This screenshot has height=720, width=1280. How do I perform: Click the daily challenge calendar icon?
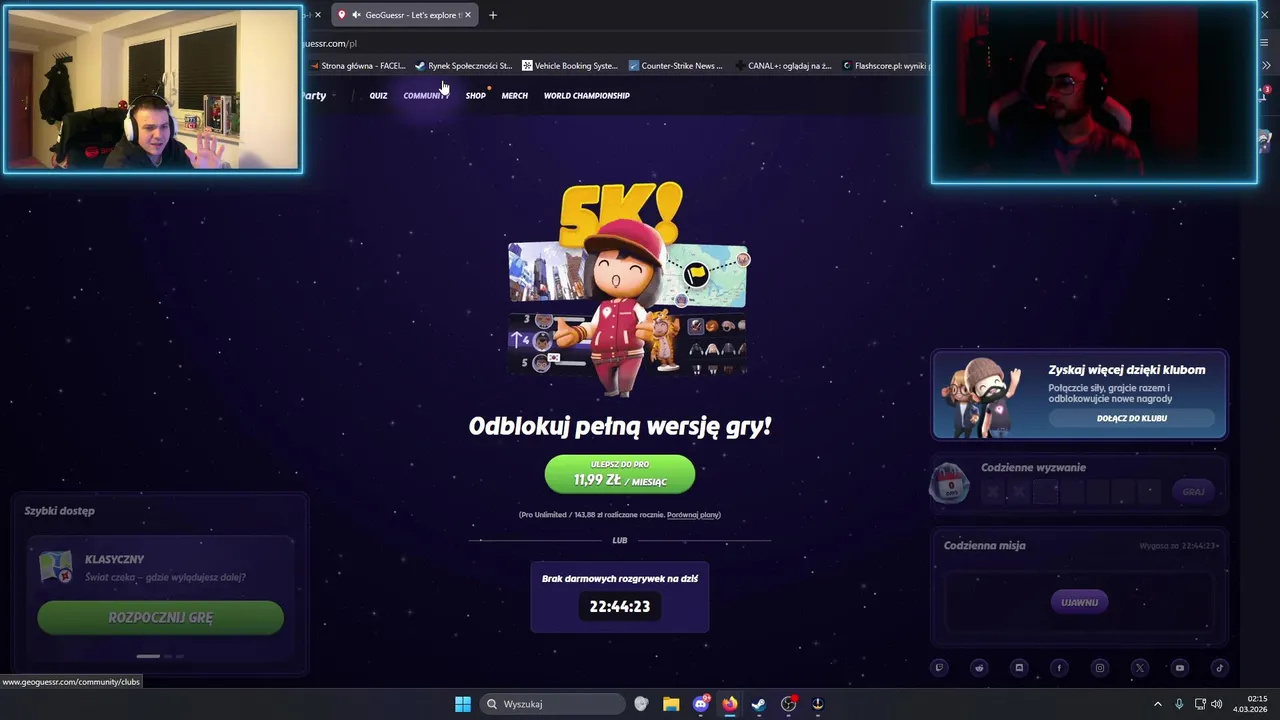click(x=949, y=483)
